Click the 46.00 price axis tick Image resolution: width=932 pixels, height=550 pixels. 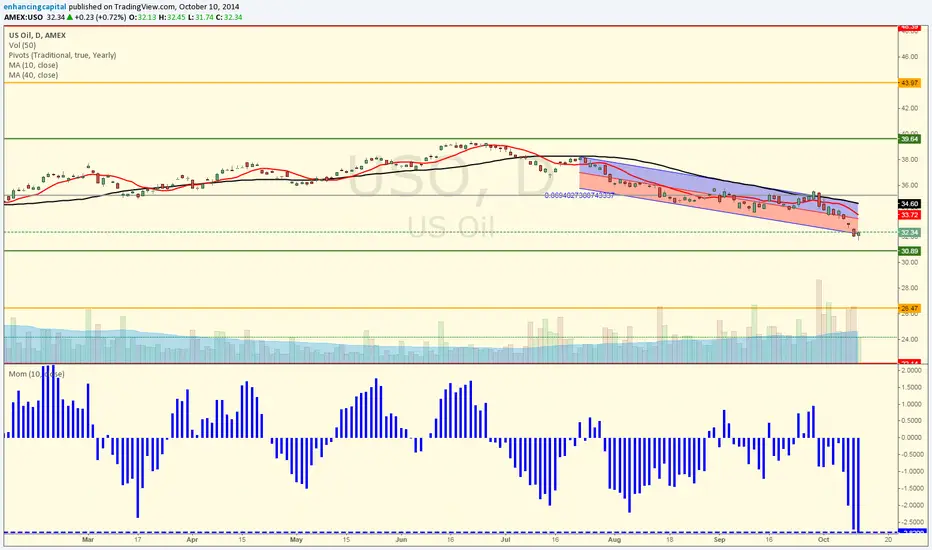(x=909, y=57)
